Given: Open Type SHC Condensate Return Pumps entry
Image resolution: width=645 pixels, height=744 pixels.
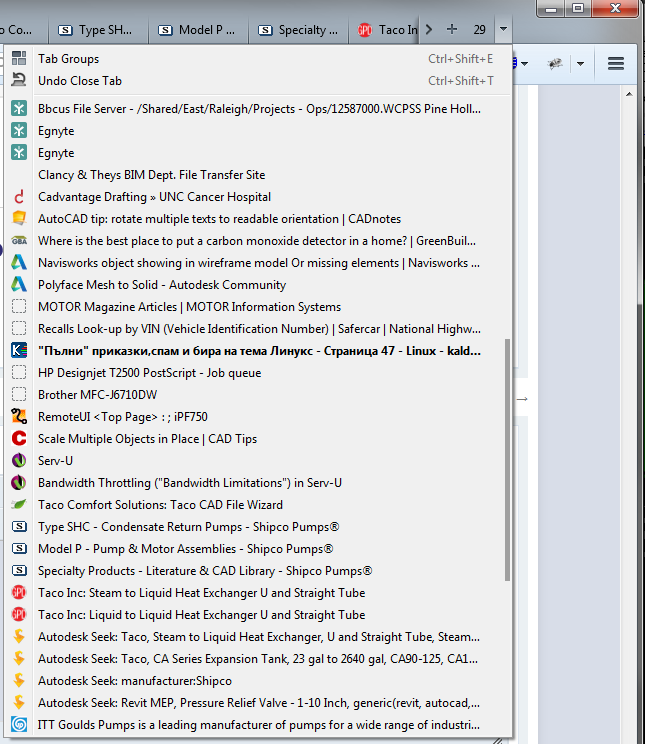Looking at the screenshot, I should pos(258,527).
